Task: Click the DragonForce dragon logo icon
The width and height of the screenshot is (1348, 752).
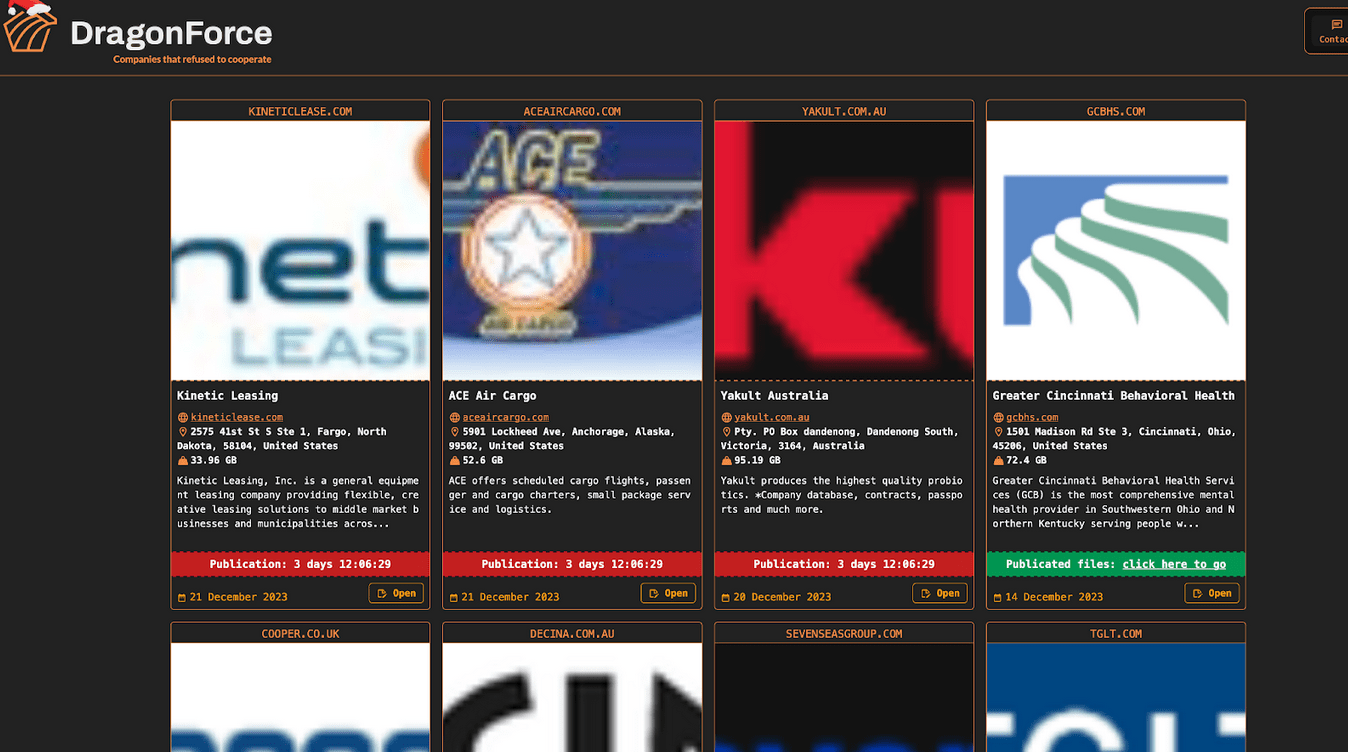Action: tap(28, 28)
